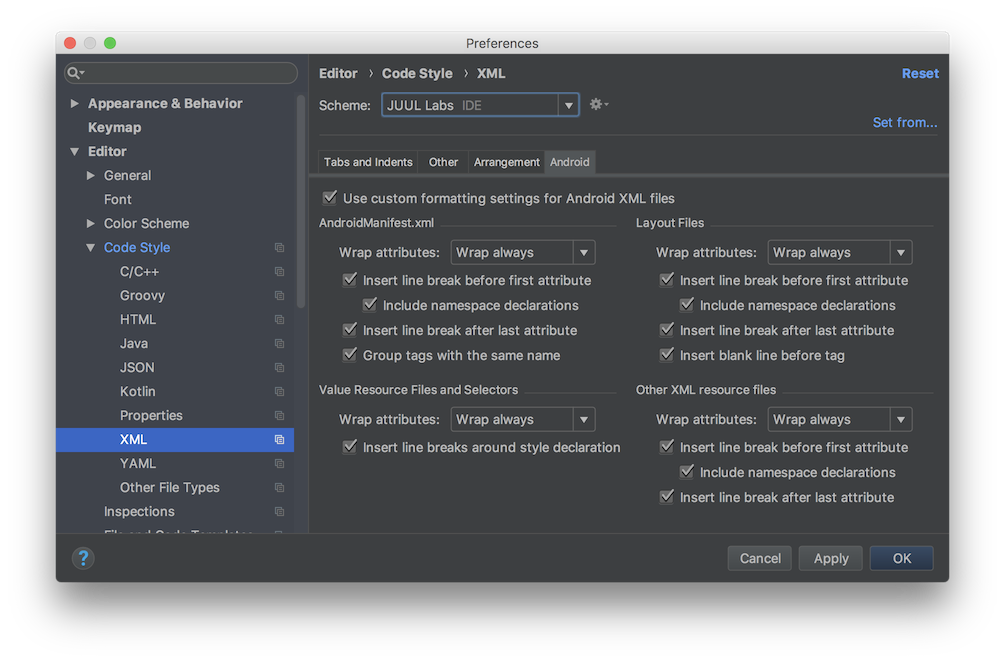The width and height of the screenshot is (1005, 662).
Task: Click copy icon next to Code Style
Action: (279, 247)
